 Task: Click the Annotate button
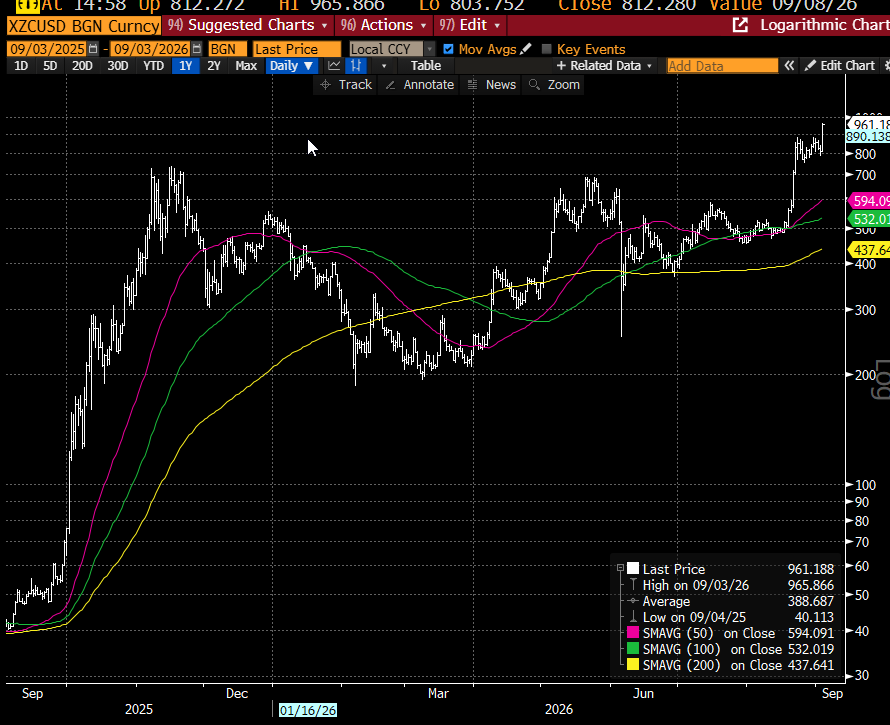pos(419,85)
